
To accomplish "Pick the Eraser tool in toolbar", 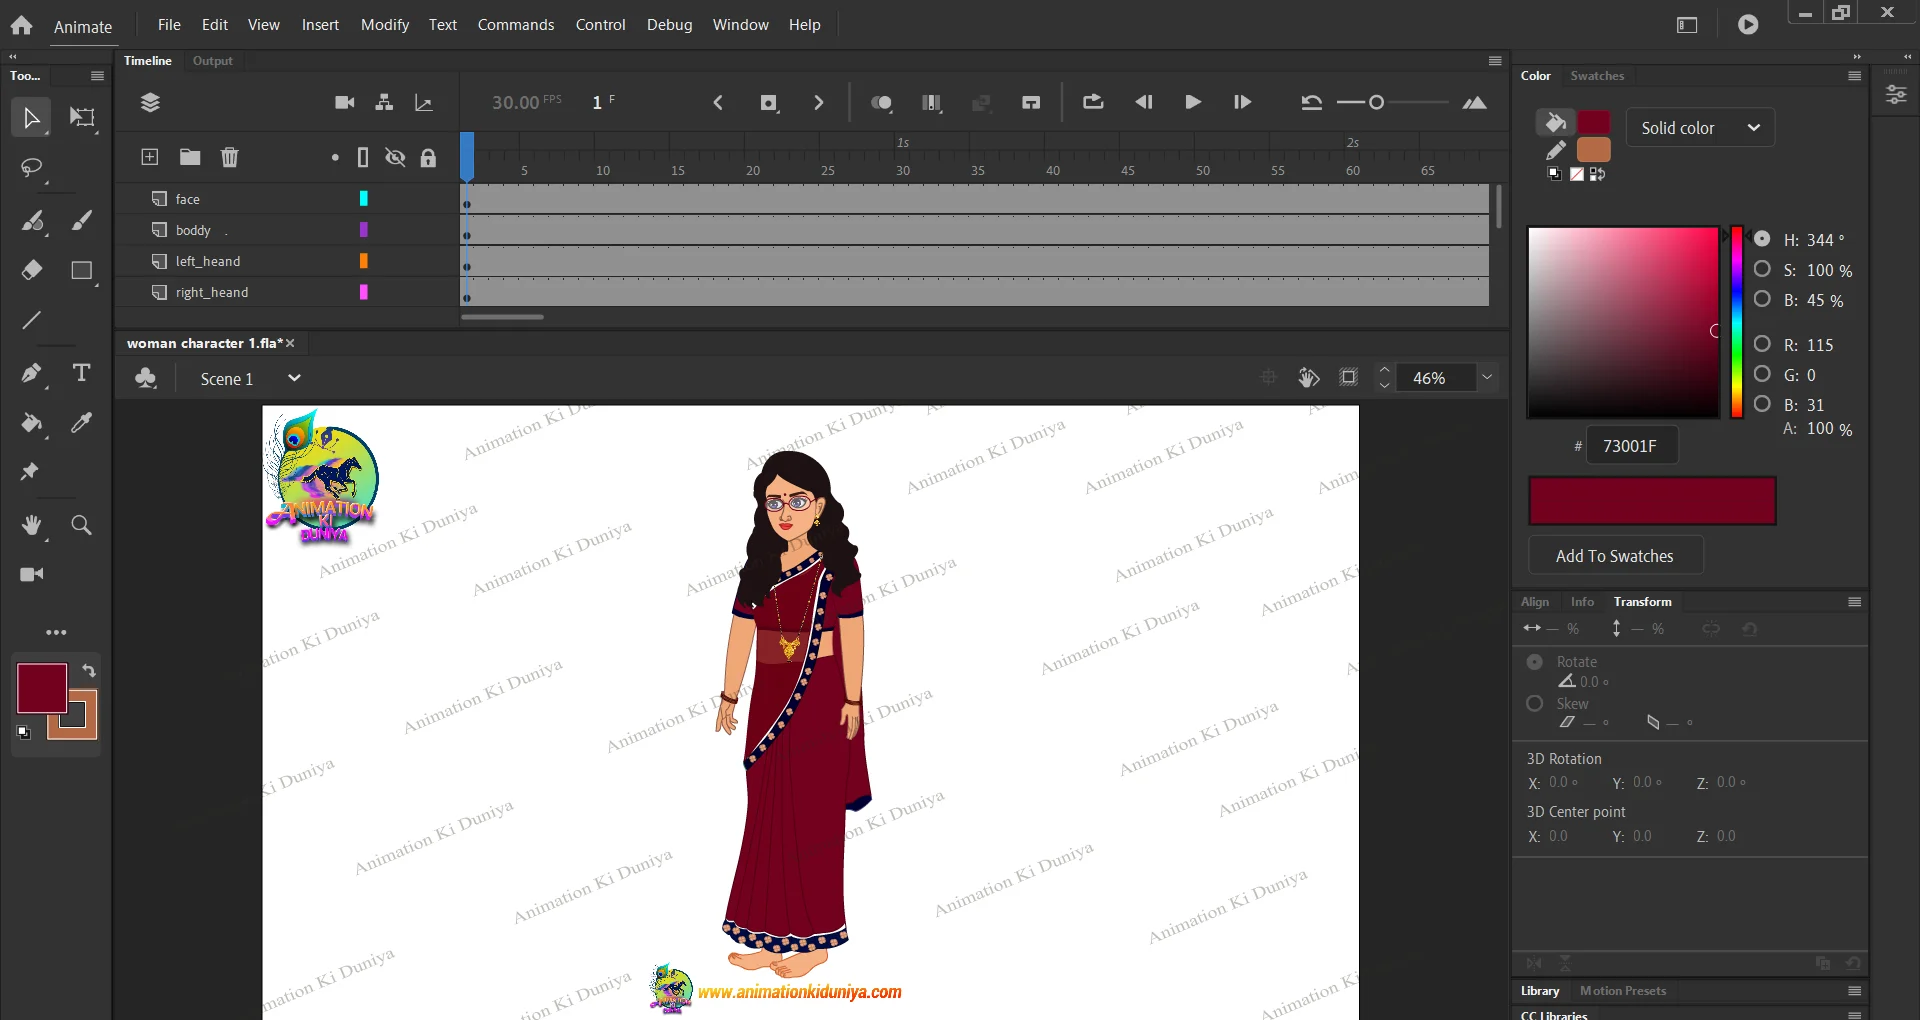I will [31, 270].
